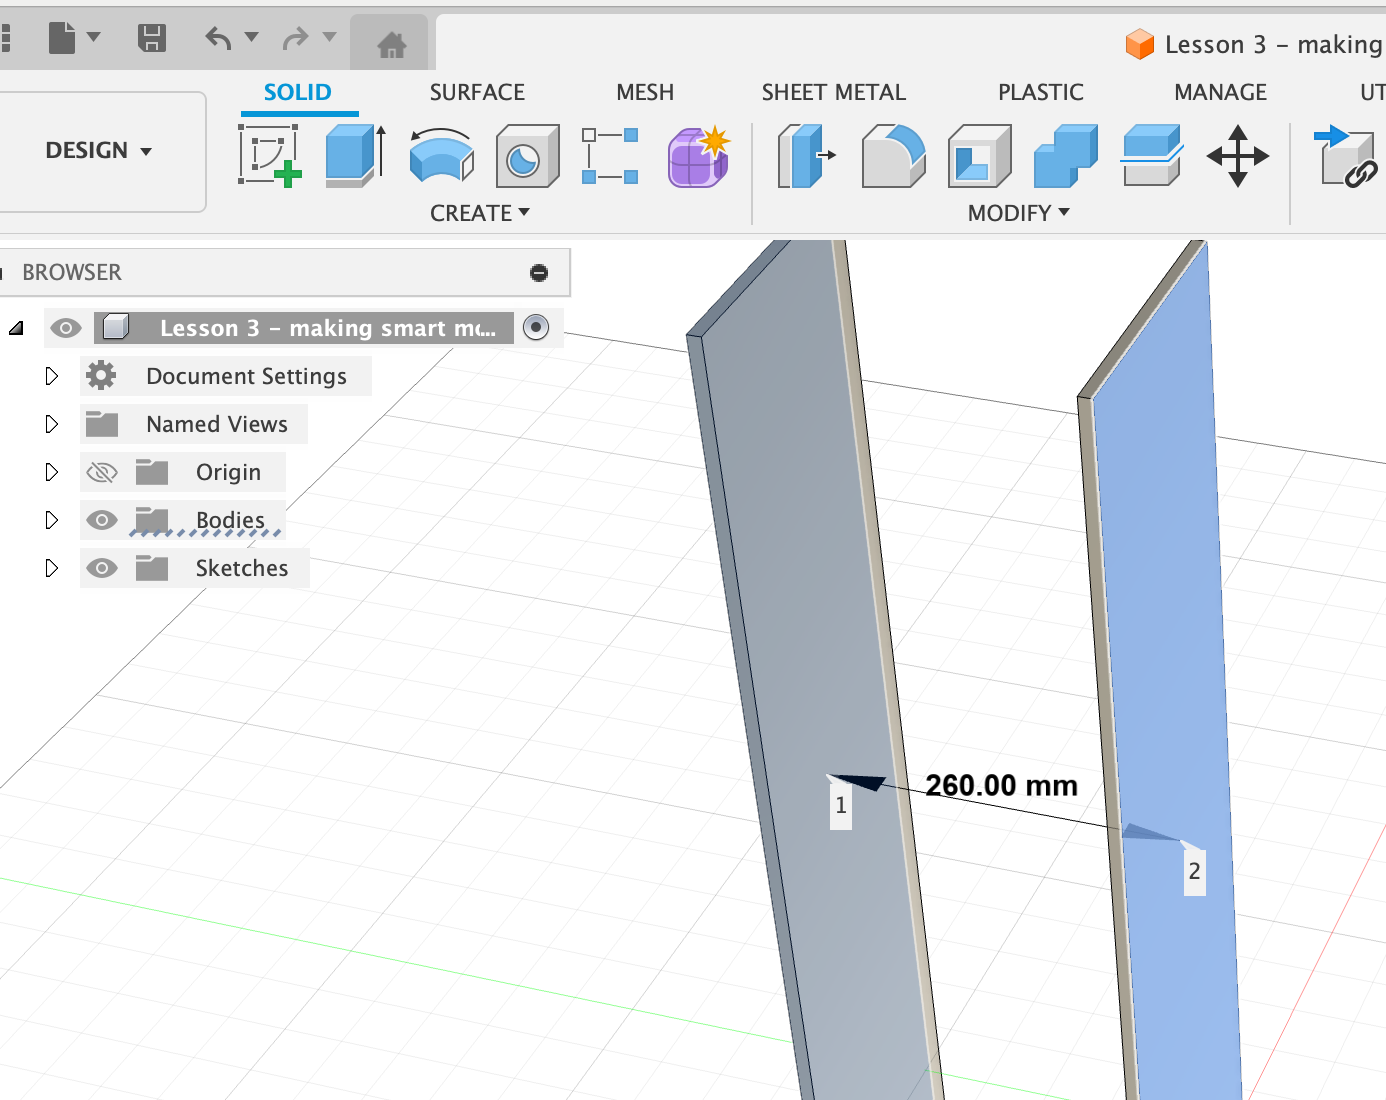Click the Save icon
Image resolution: width=1386 pixels, height=1100 pixels.
(x=151, y=39)
